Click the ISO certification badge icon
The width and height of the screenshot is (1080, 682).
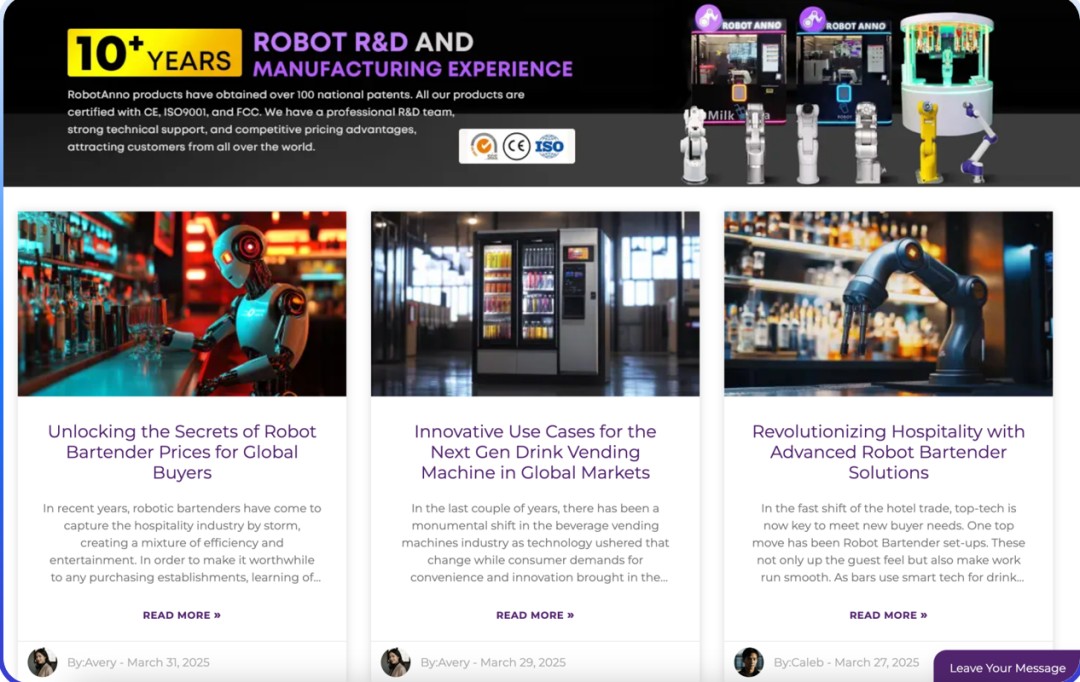point(549,146)
